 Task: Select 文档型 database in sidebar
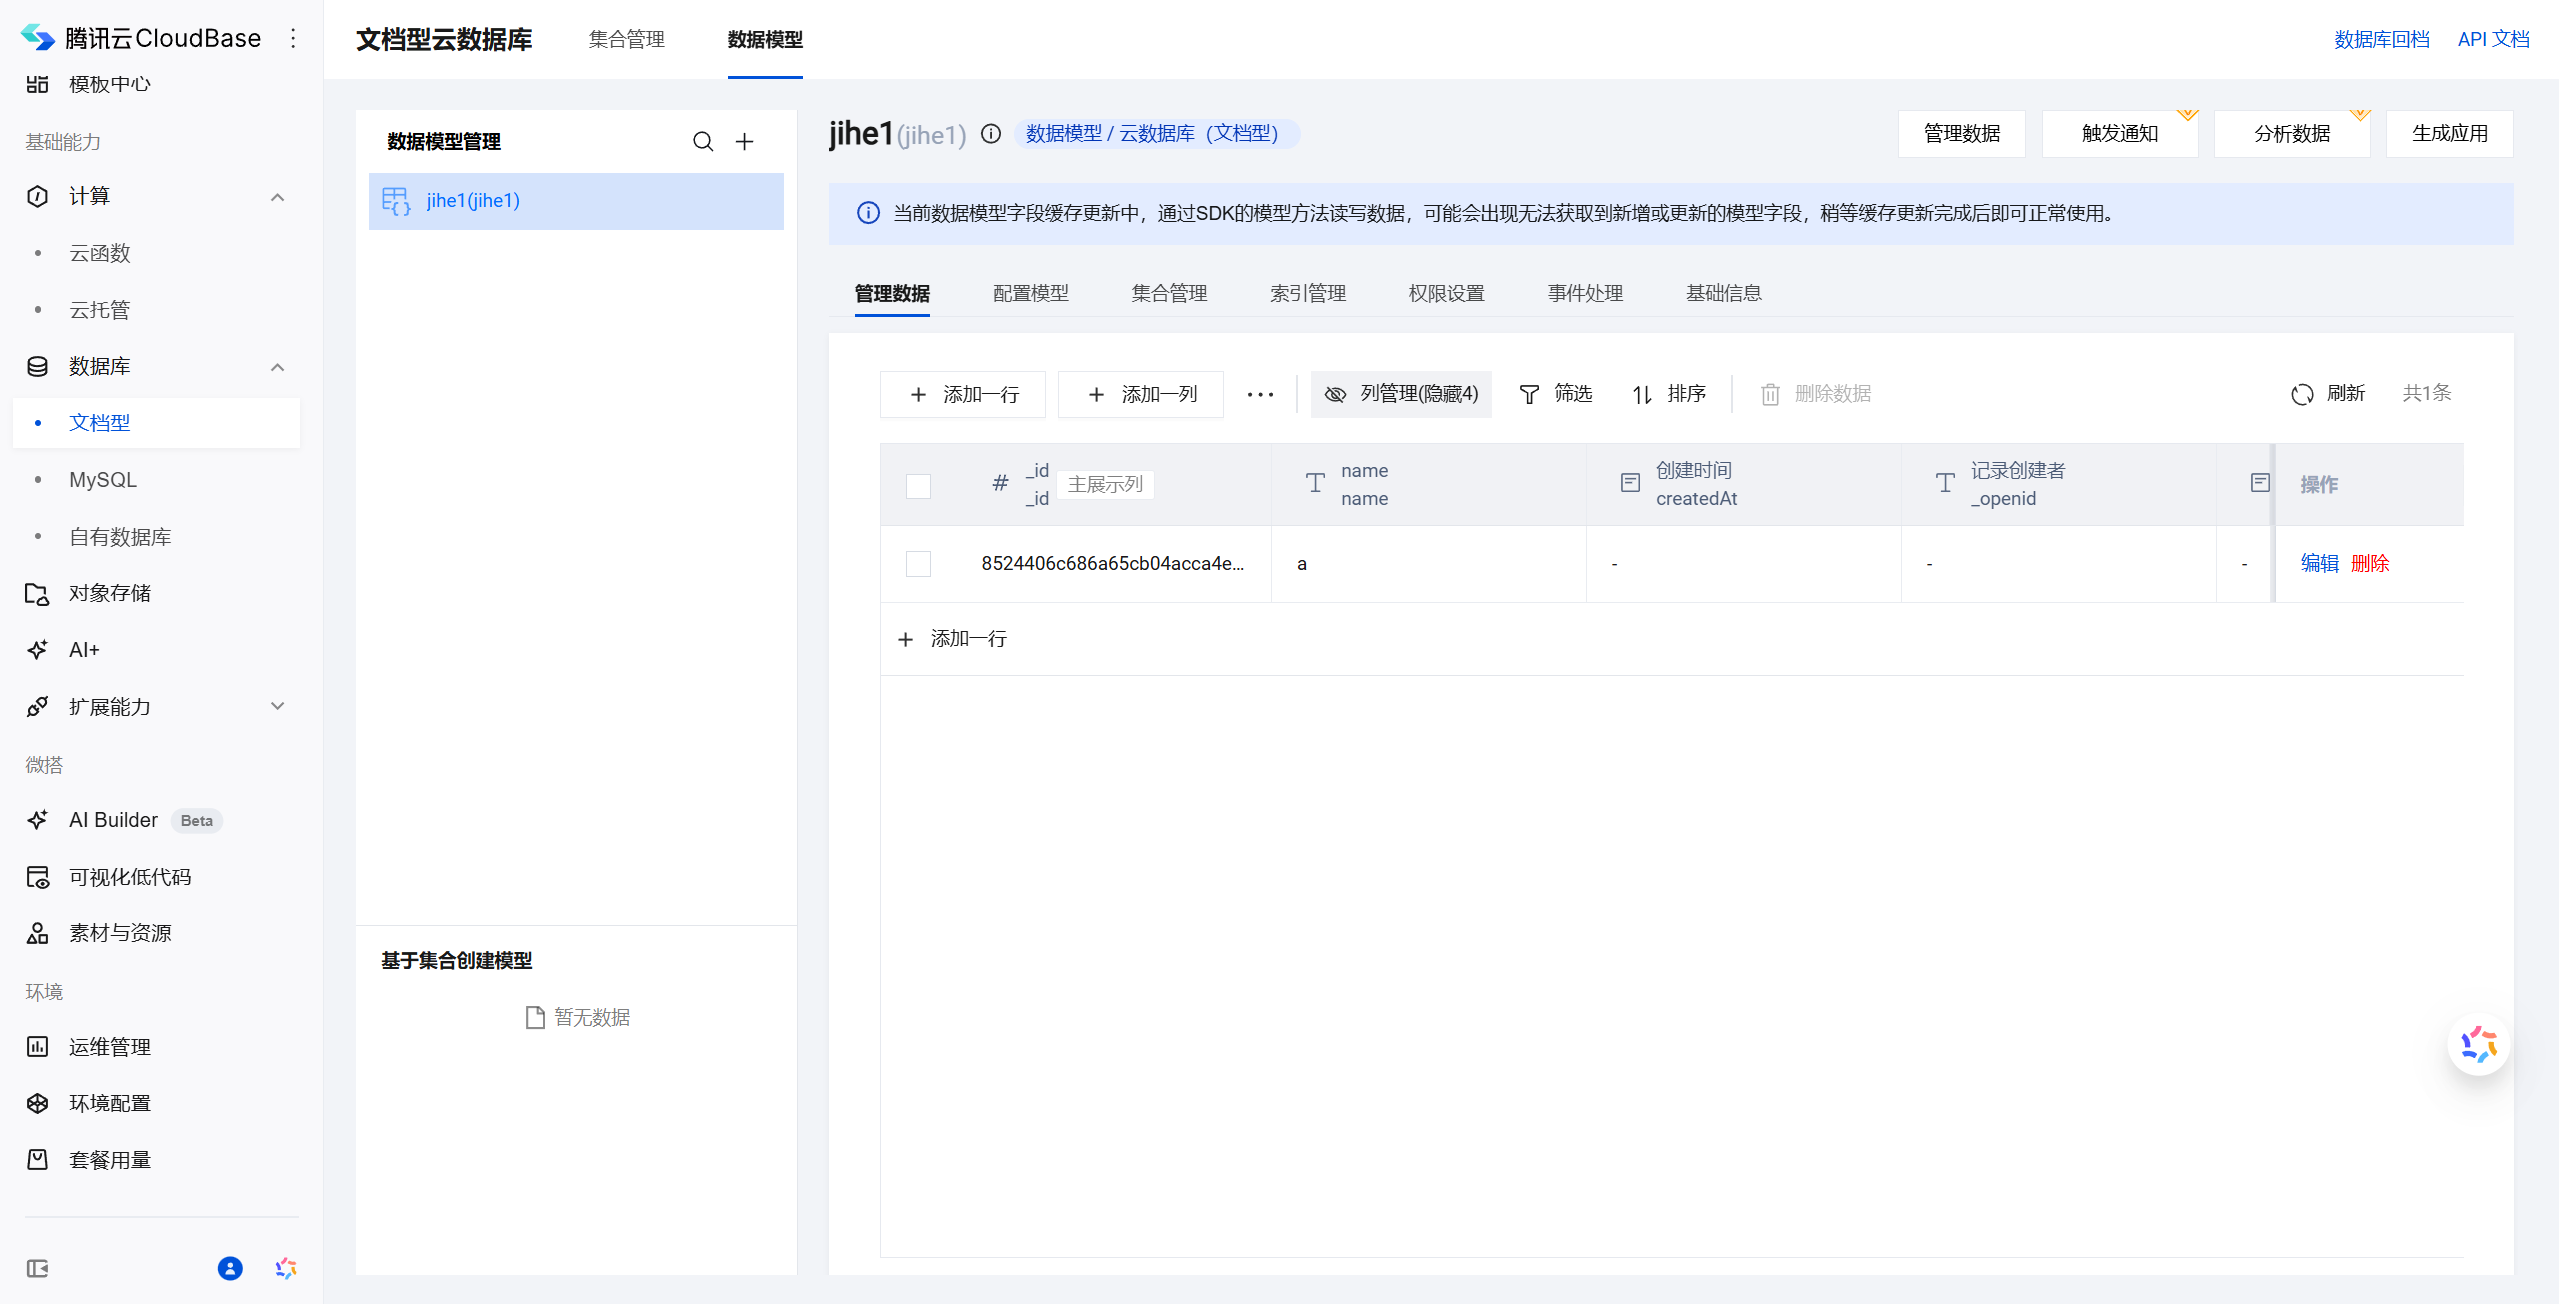click(x=157, y=423)
